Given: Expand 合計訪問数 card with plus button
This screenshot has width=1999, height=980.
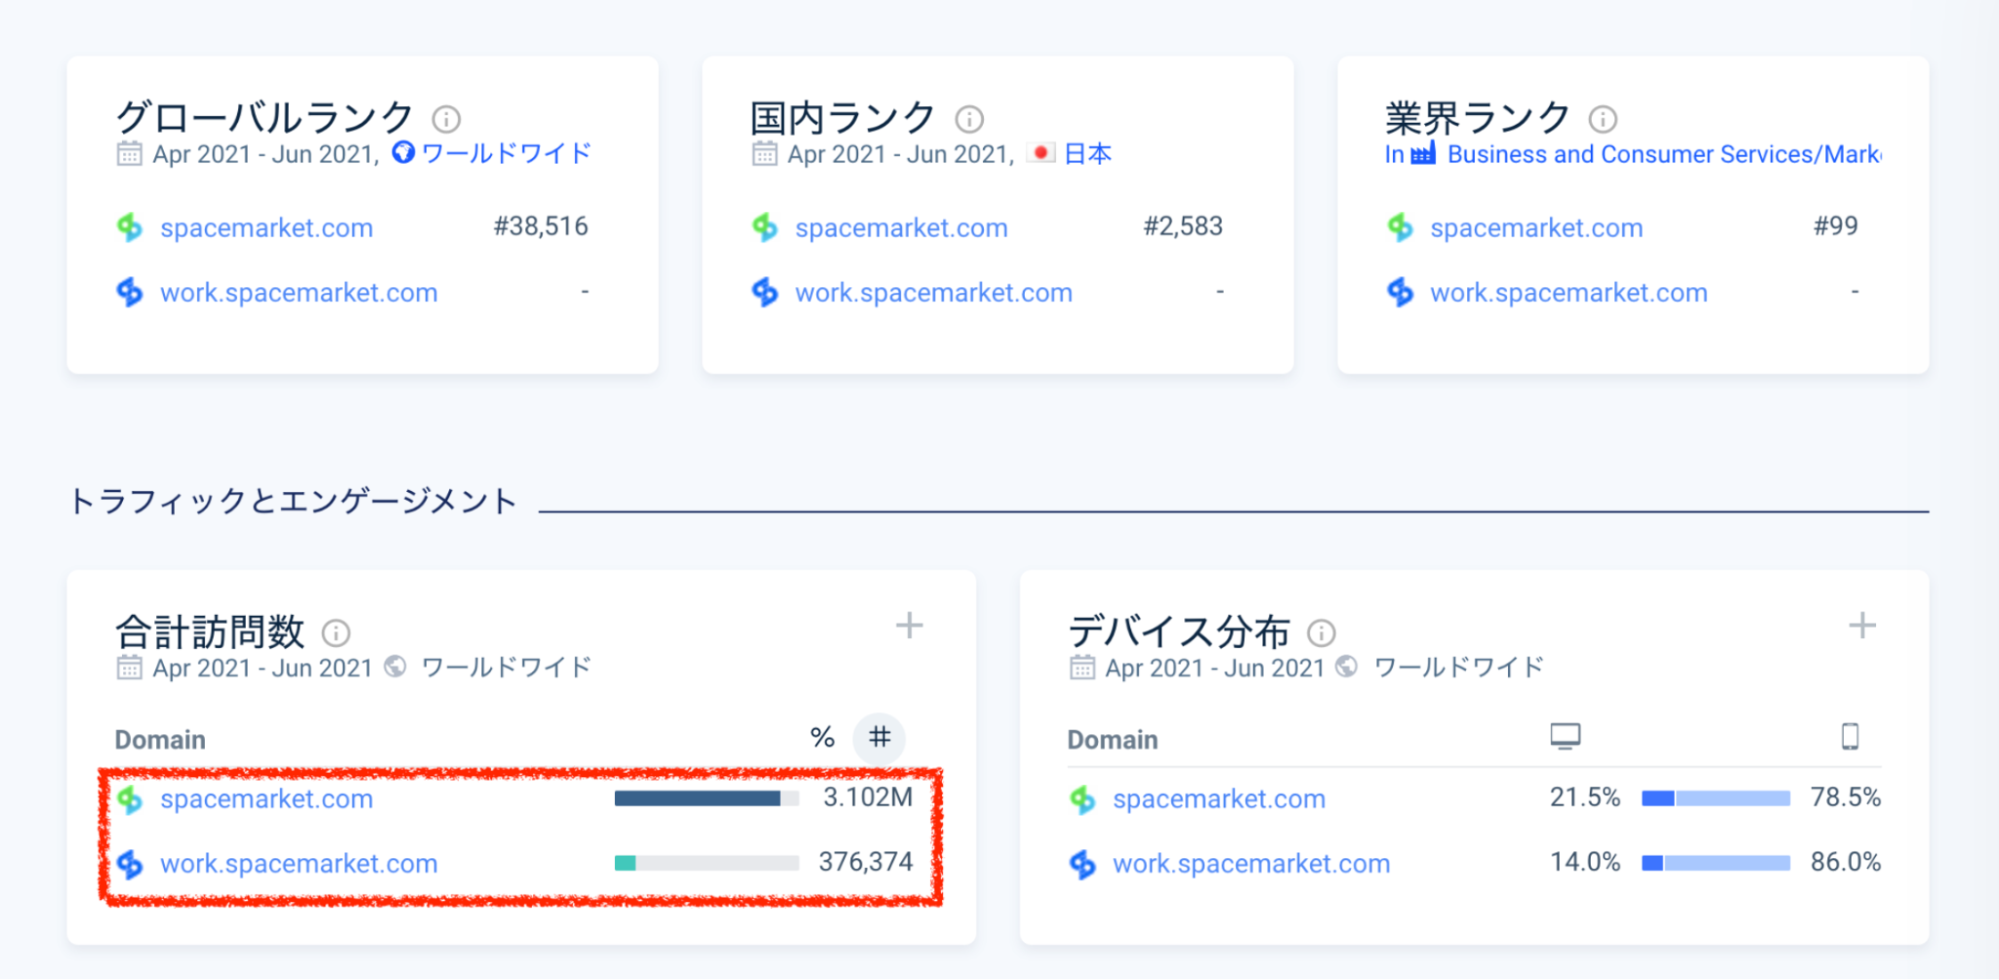Looking at the screenshot, I should [909, 626].
